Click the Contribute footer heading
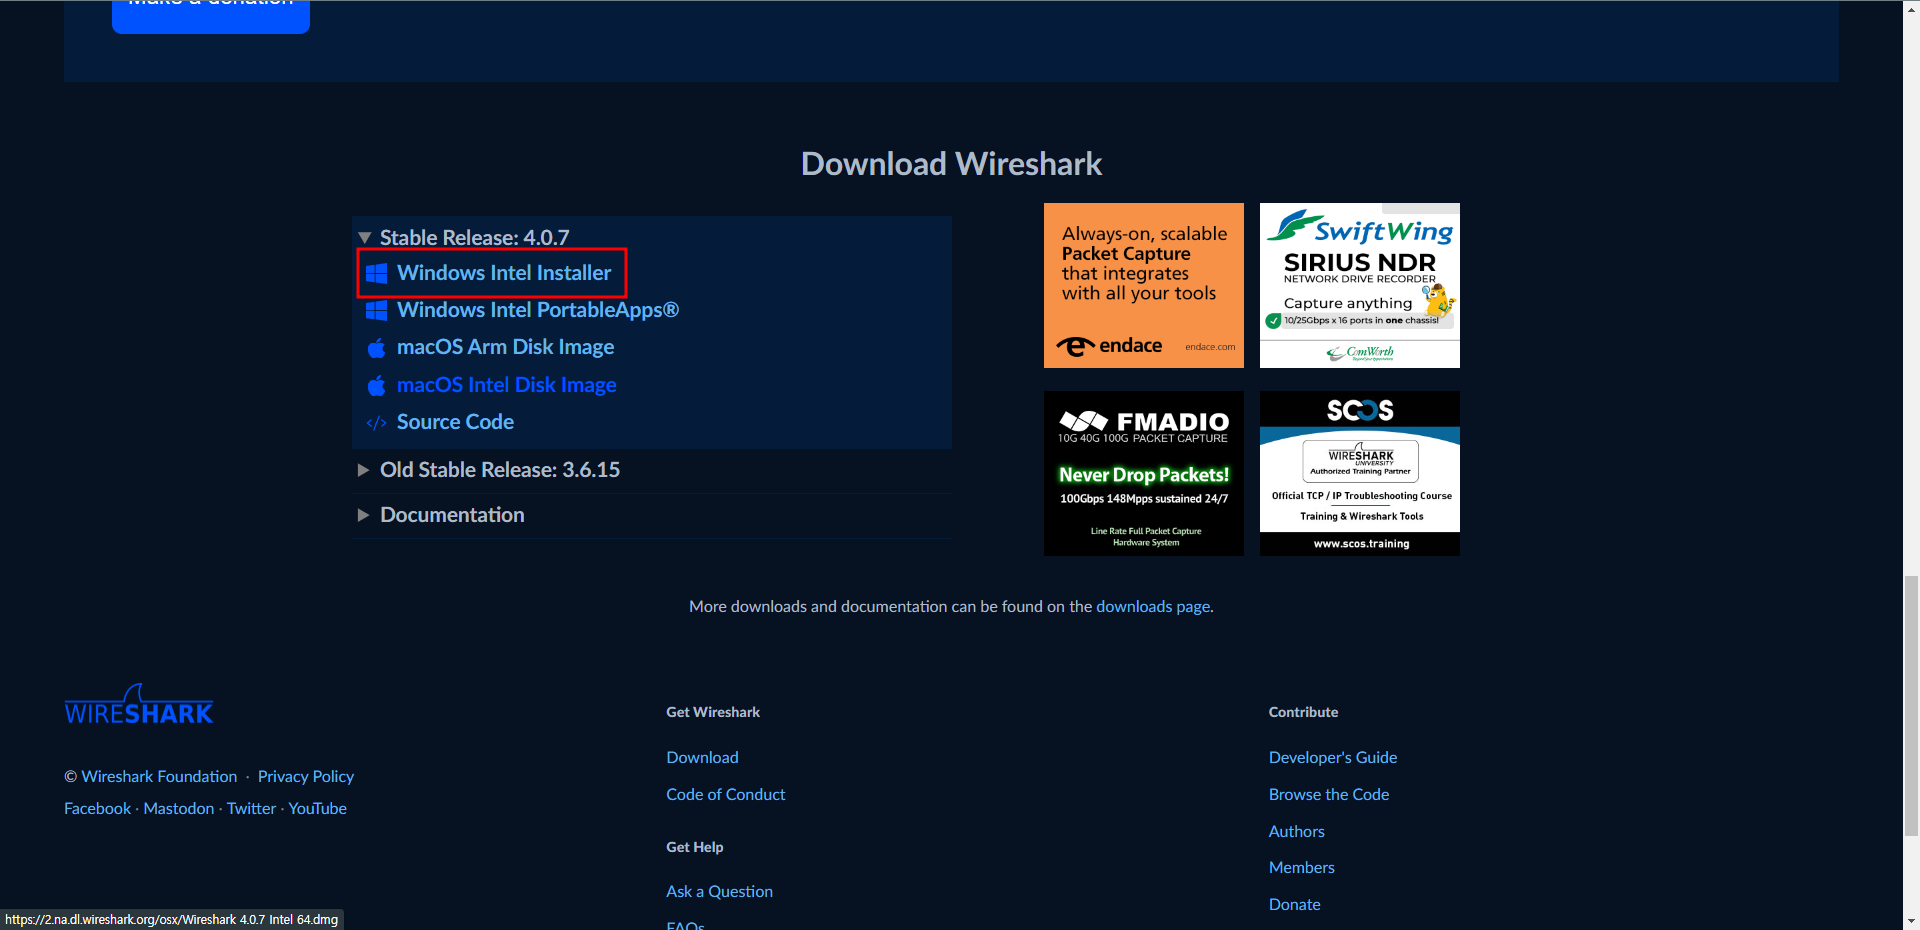 click(1303, 712)
